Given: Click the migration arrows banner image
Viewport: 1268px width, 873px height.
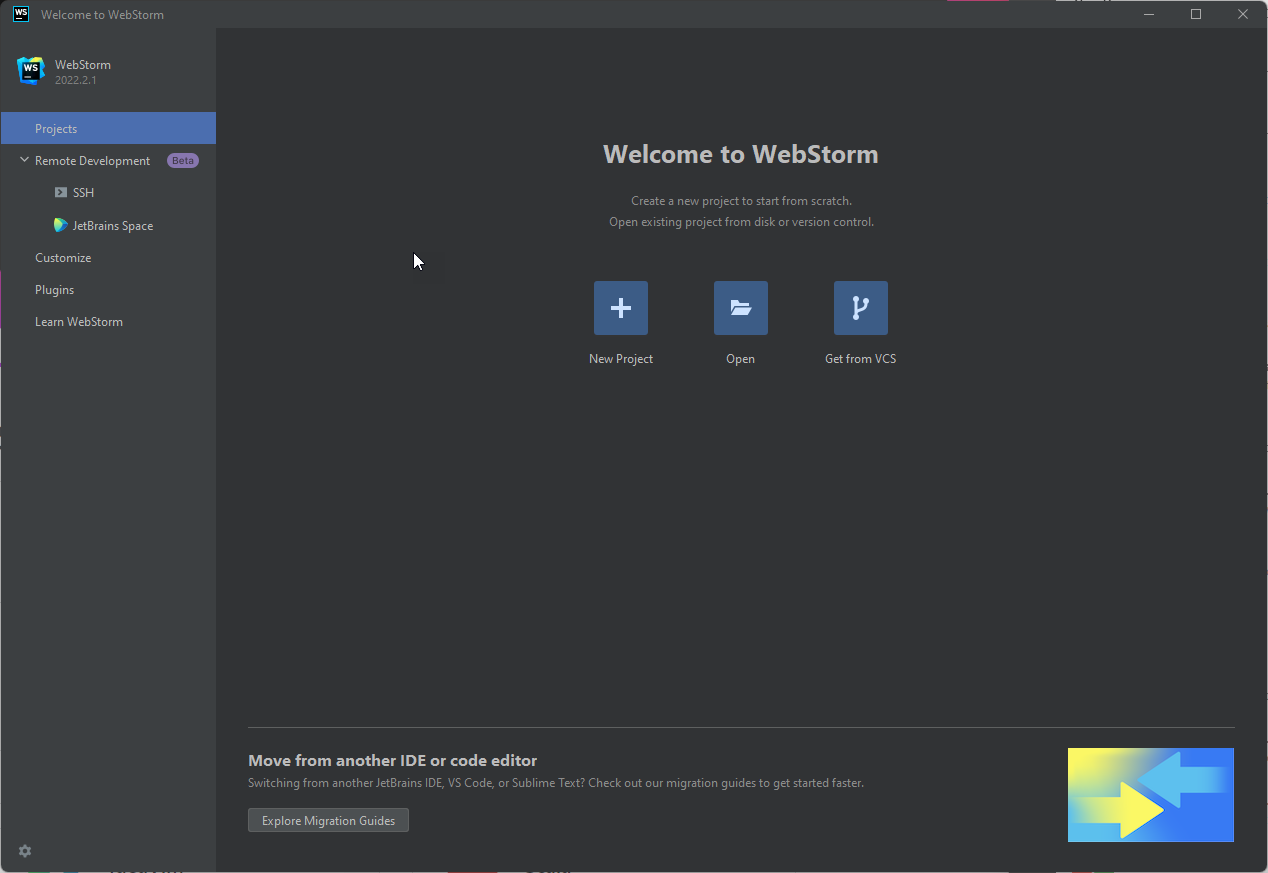Looking at the screenshot, I should tap(1150, 795).
